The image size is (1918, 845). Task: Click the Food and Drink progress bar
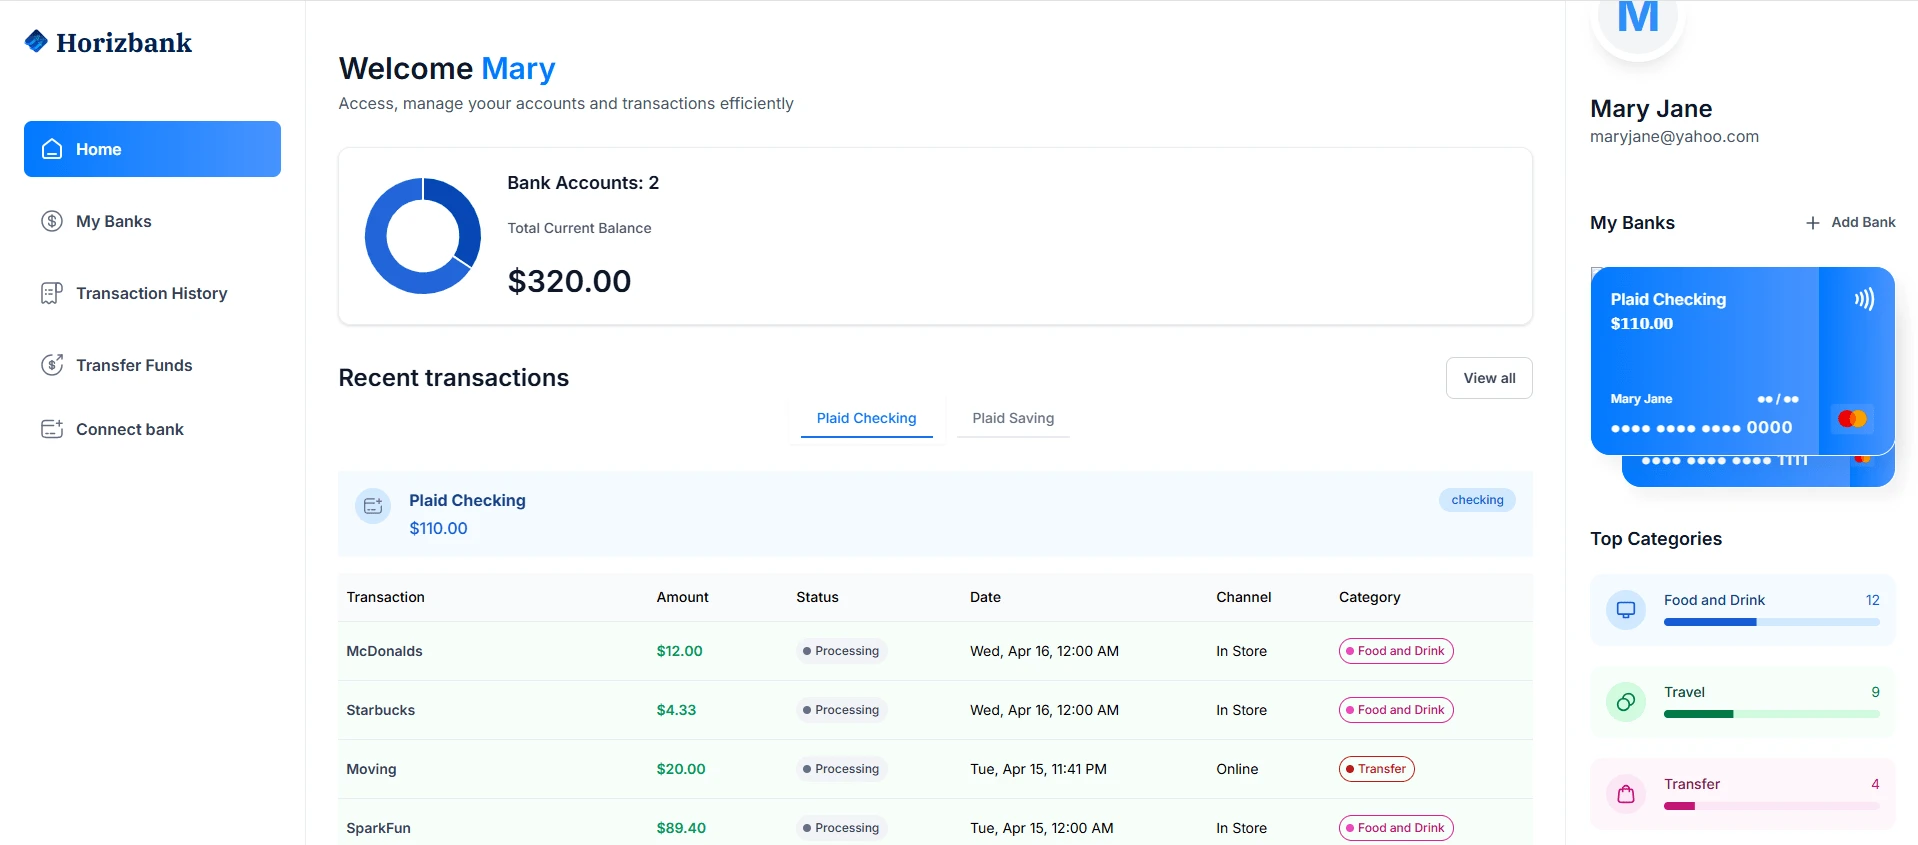[1771, 622]
